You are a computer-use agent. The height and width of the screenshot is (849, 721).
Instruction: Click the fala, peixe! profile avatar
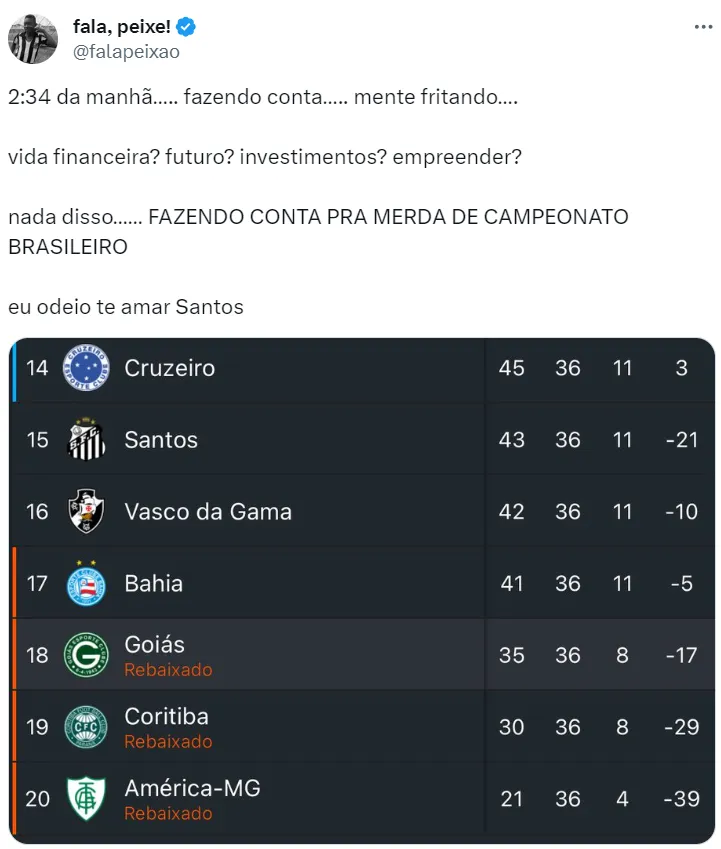tap(33, 39)
